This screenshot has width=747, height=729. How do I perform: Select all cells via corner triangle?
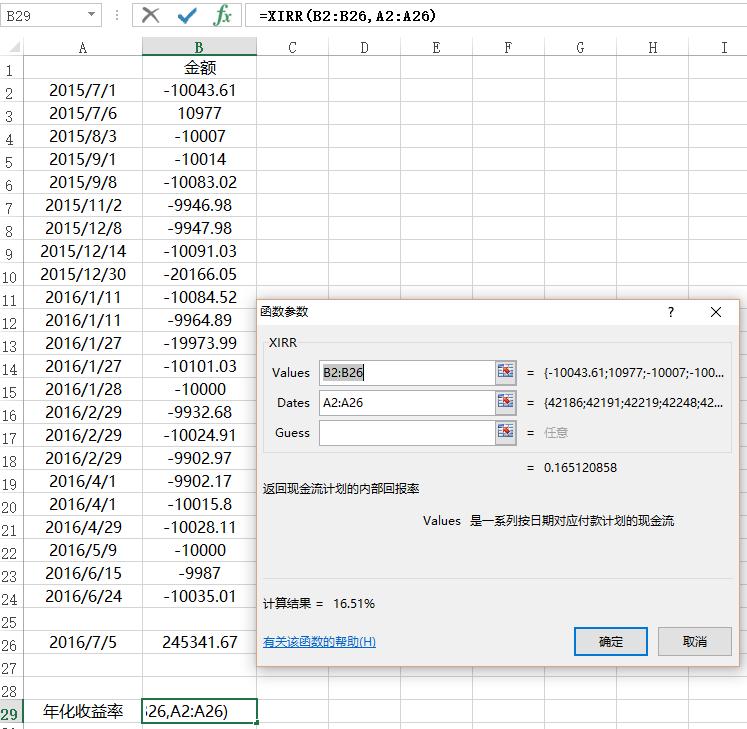click(14, 47)
